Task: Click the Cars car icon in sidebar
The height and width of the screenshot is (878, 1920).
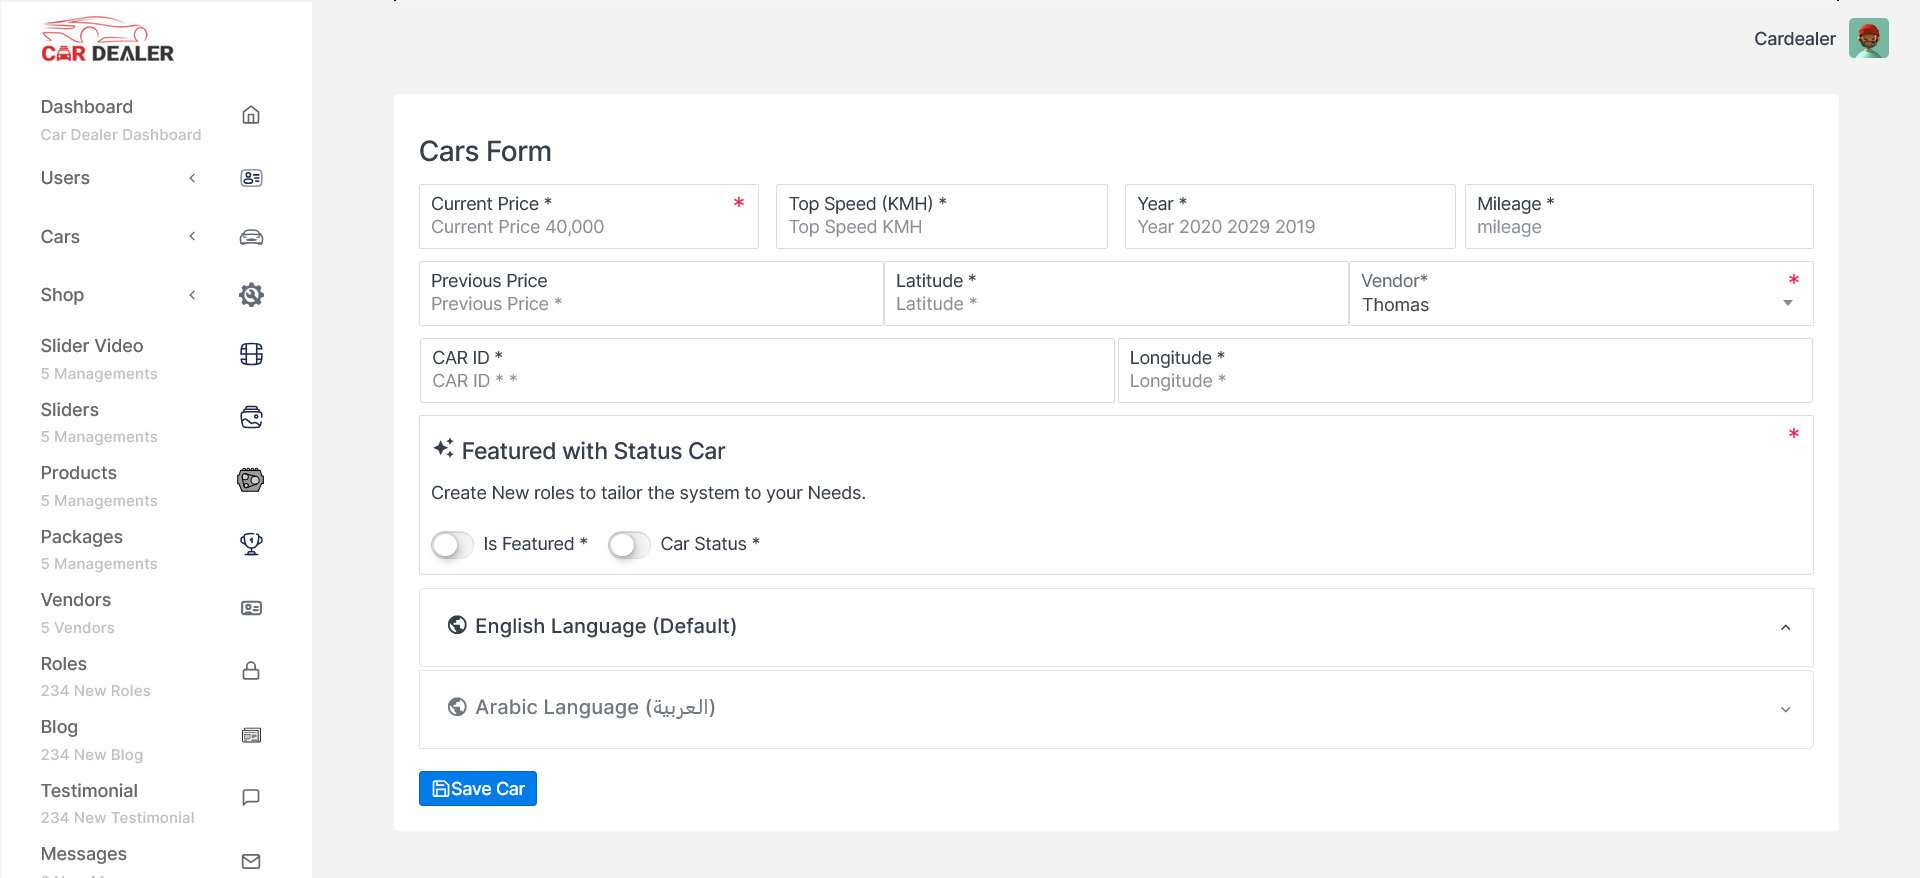Action: pyautogui.click(x=251, y=237)
